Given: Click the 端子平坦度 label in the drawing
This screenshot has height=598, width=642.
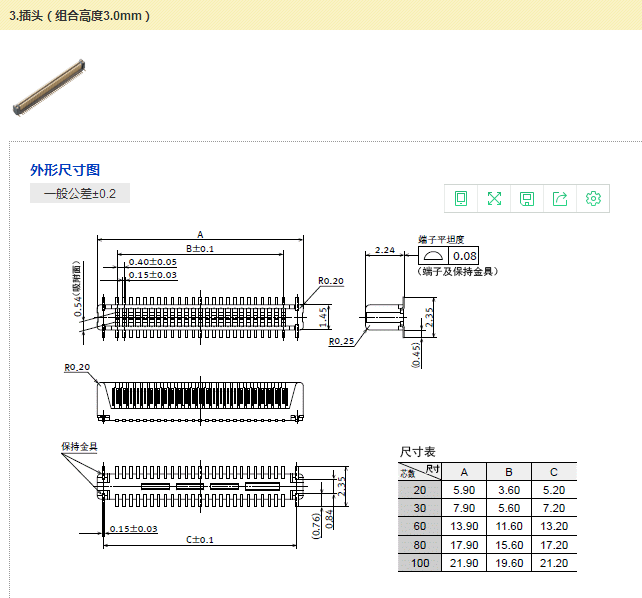Looking at the screenshot, I should 441,240.
